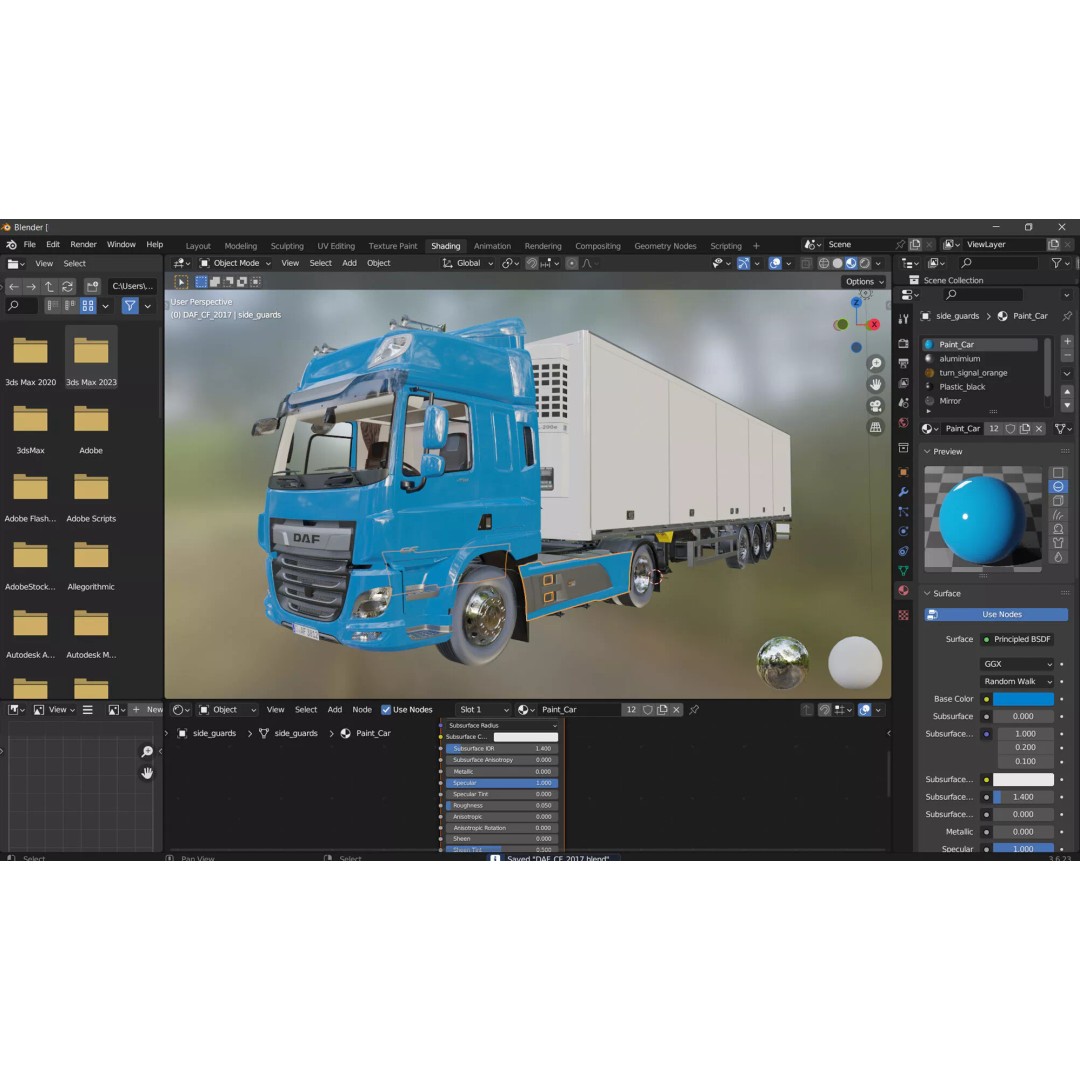Add a material slot with the plus button

[x=1067, y=342]
